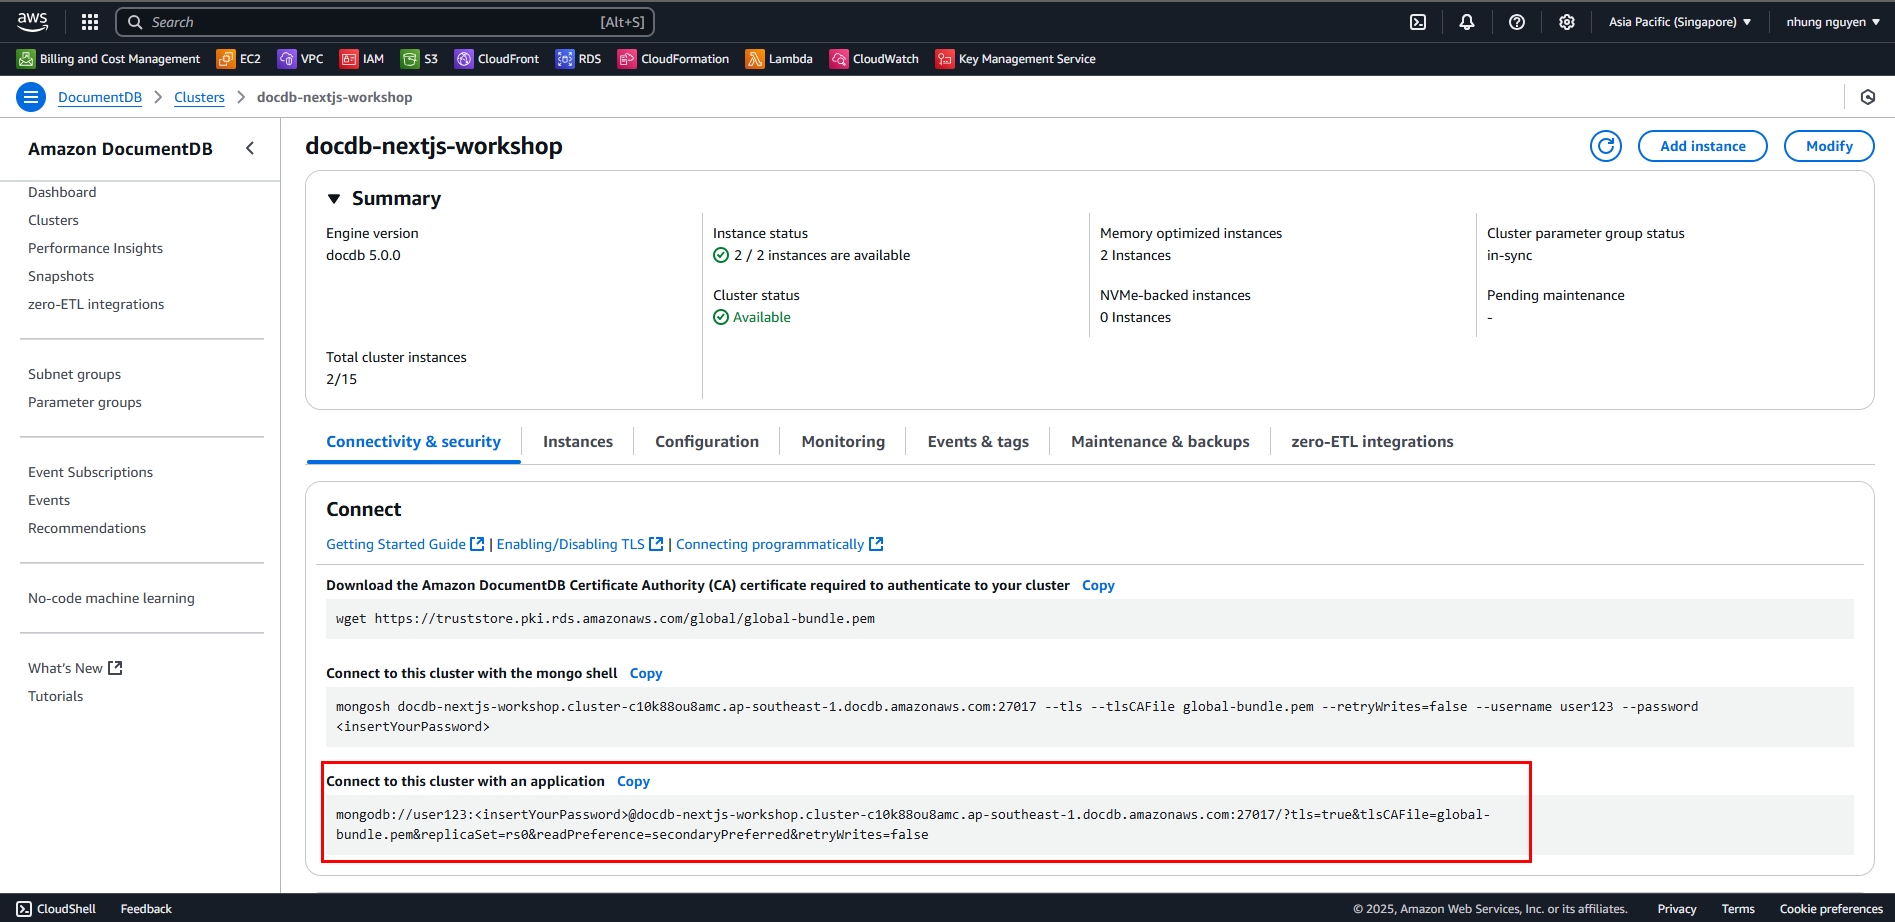Launch CloudShell from top bar icon
1895x922 pixels.
1418,22
